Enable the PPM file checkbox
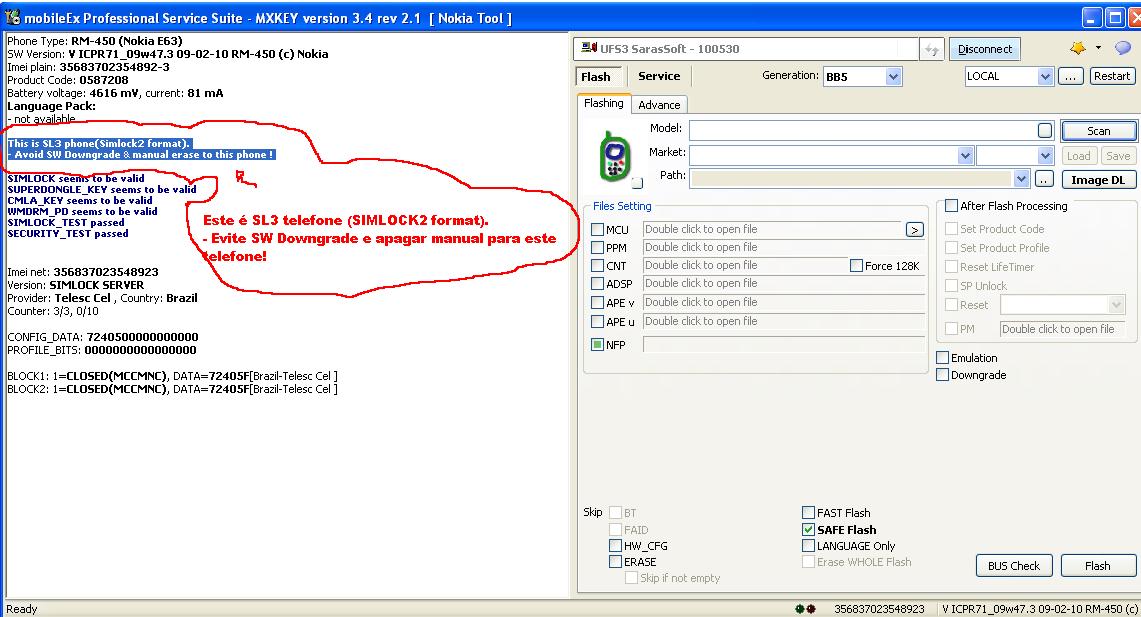Viewport: 1141px width, 617px height. click(597, 247)
